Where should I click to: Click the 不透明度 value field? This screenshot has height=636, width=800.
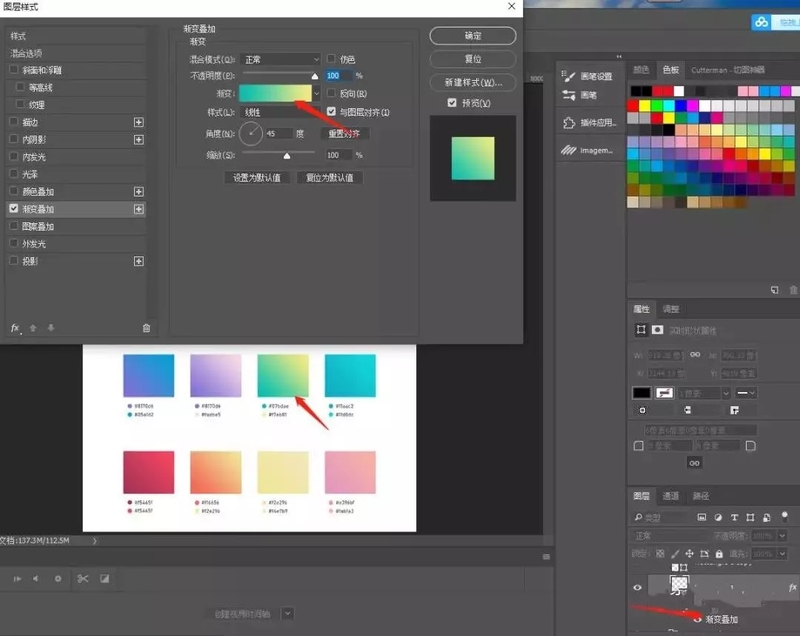tap(338, 75)
